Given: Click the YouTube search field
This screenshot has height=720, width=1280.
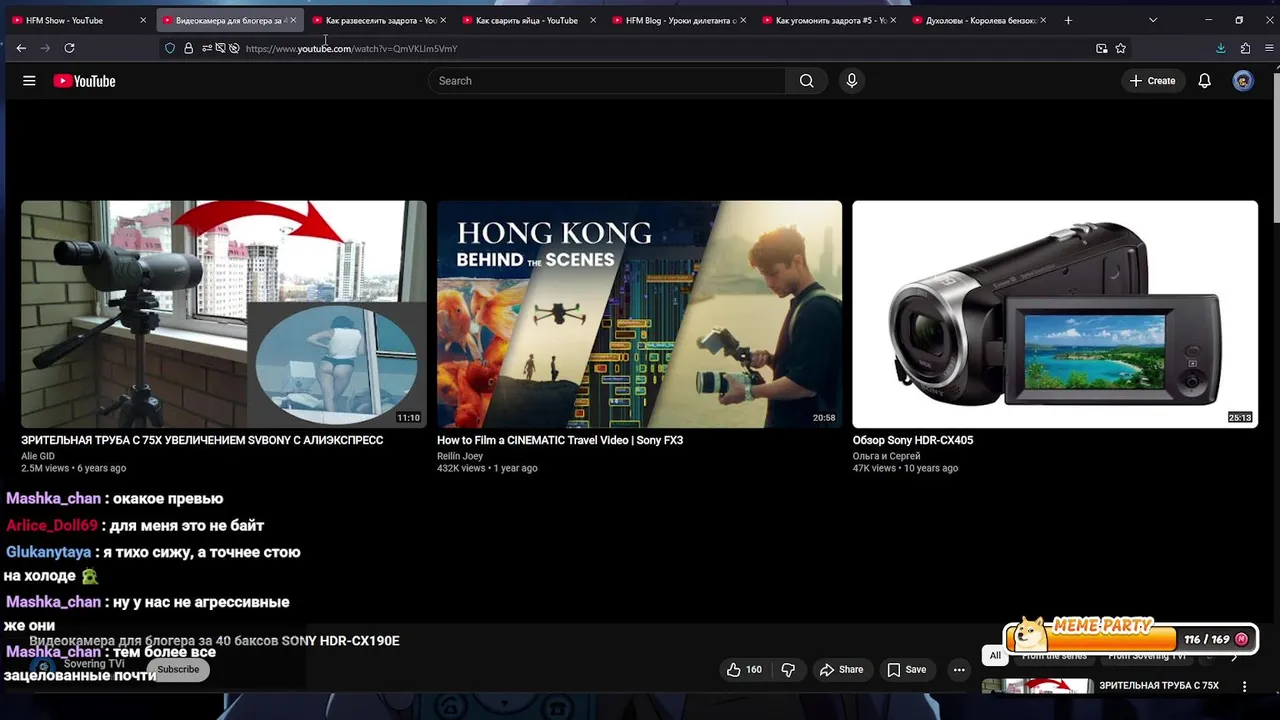Looking at the screenshot, I should click(x=607, y=81).
